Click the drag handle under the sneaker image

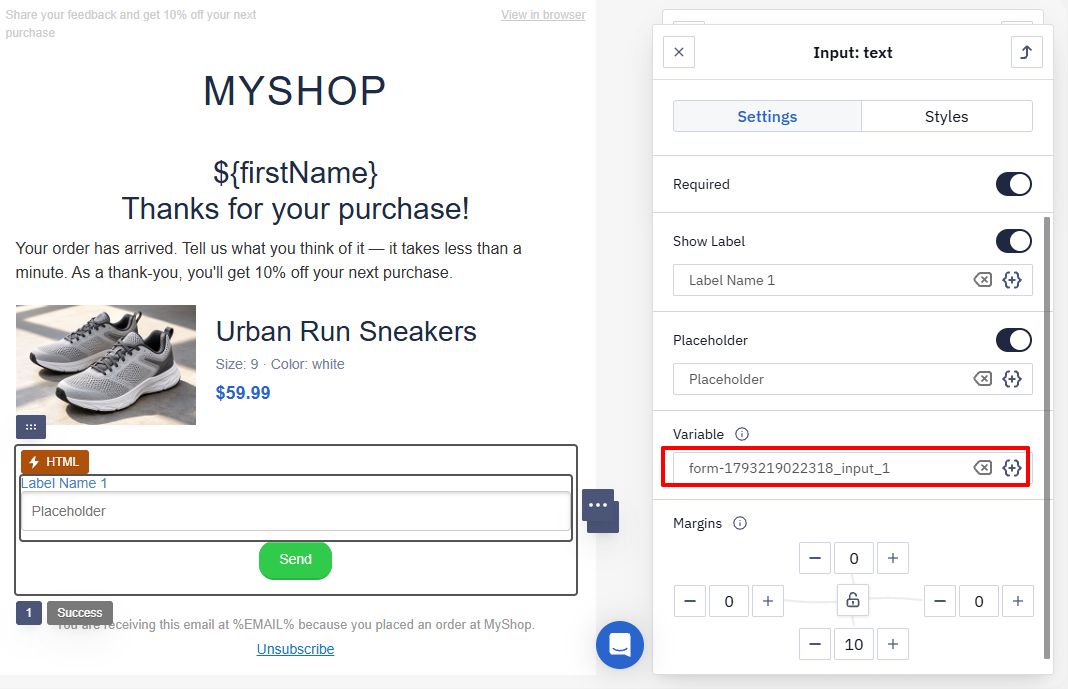coord(31,427)
